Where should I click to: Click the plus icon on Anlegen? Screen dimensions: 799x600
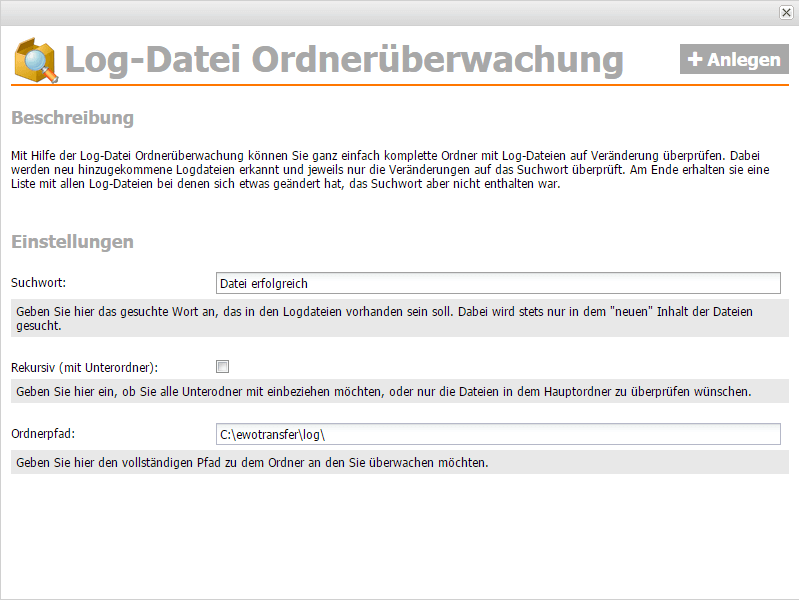(x=695, y=60)
